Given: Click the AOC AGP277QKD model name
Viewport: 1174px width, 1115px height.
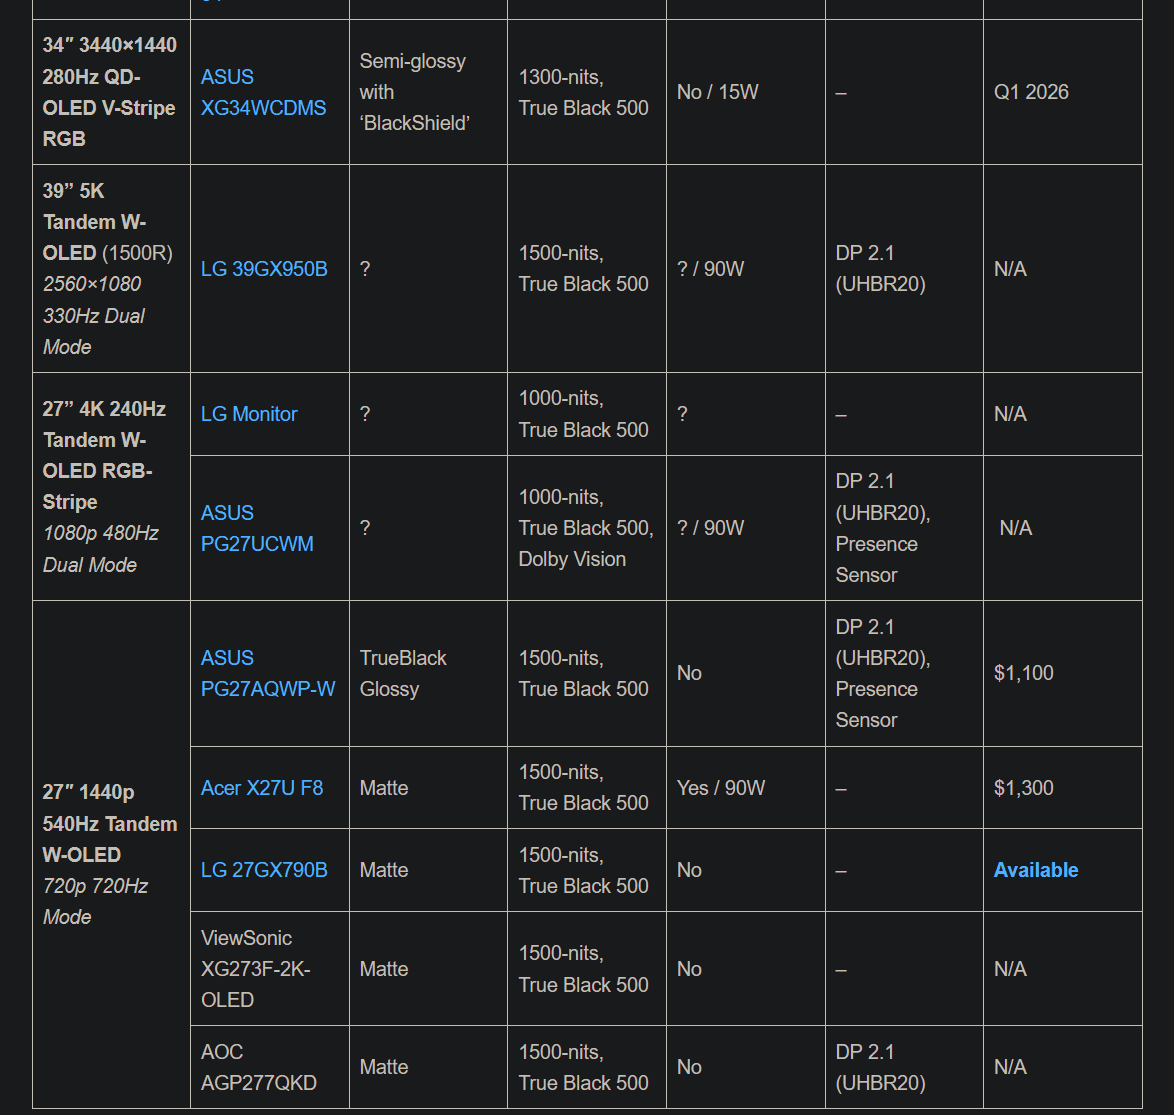Looking at the screenshot, I should [258, 1067].
